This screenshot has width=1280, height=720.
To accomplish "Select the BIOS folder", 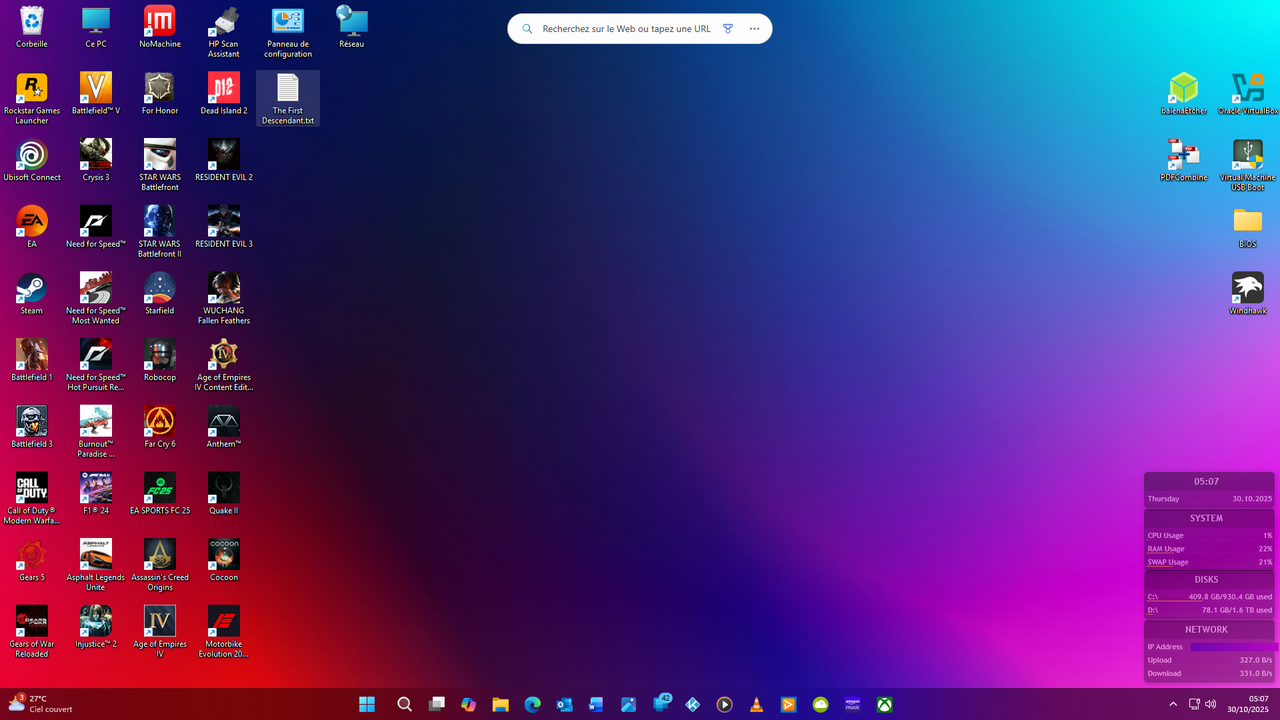I will point(1248,227).
